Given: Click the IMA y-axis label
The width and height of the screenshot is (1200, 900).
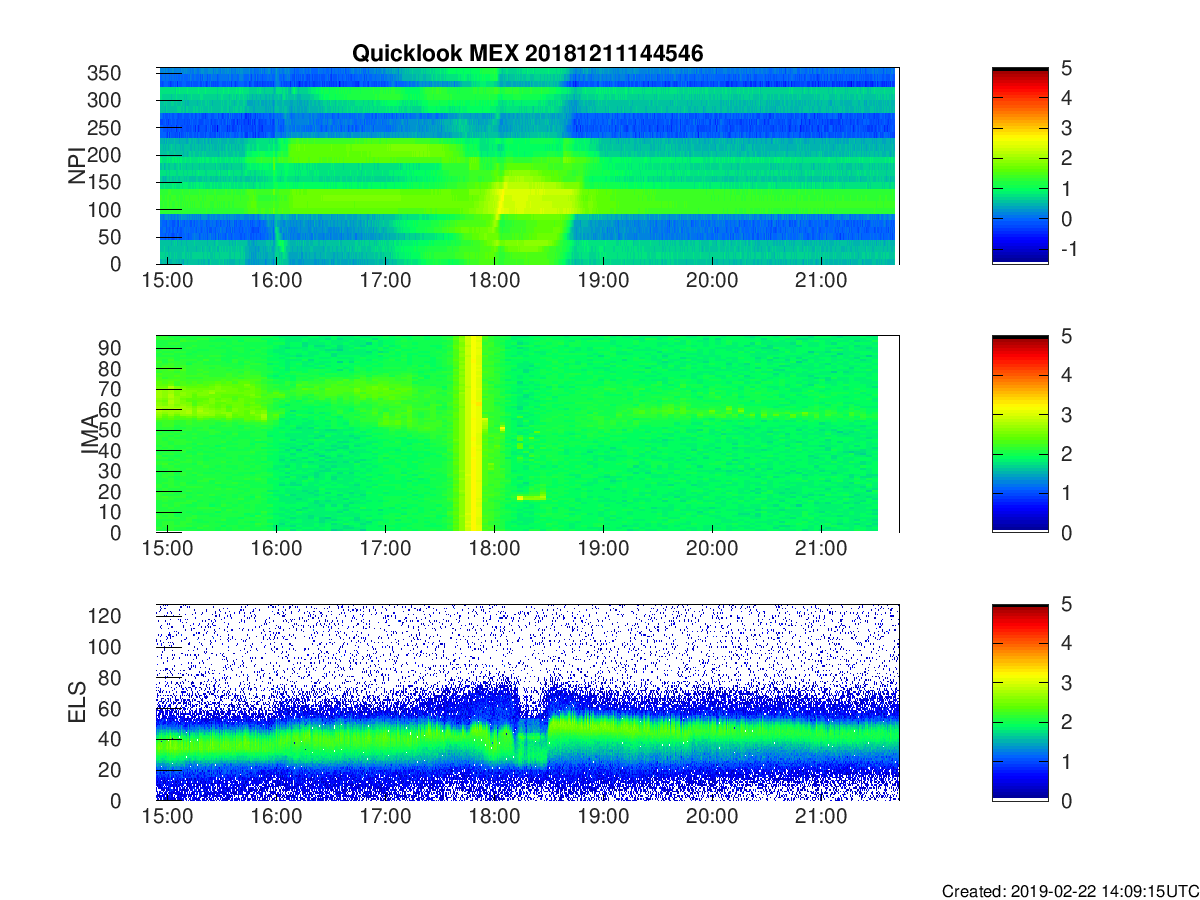Looking at the screenshot, I should [x=91, y=435].
